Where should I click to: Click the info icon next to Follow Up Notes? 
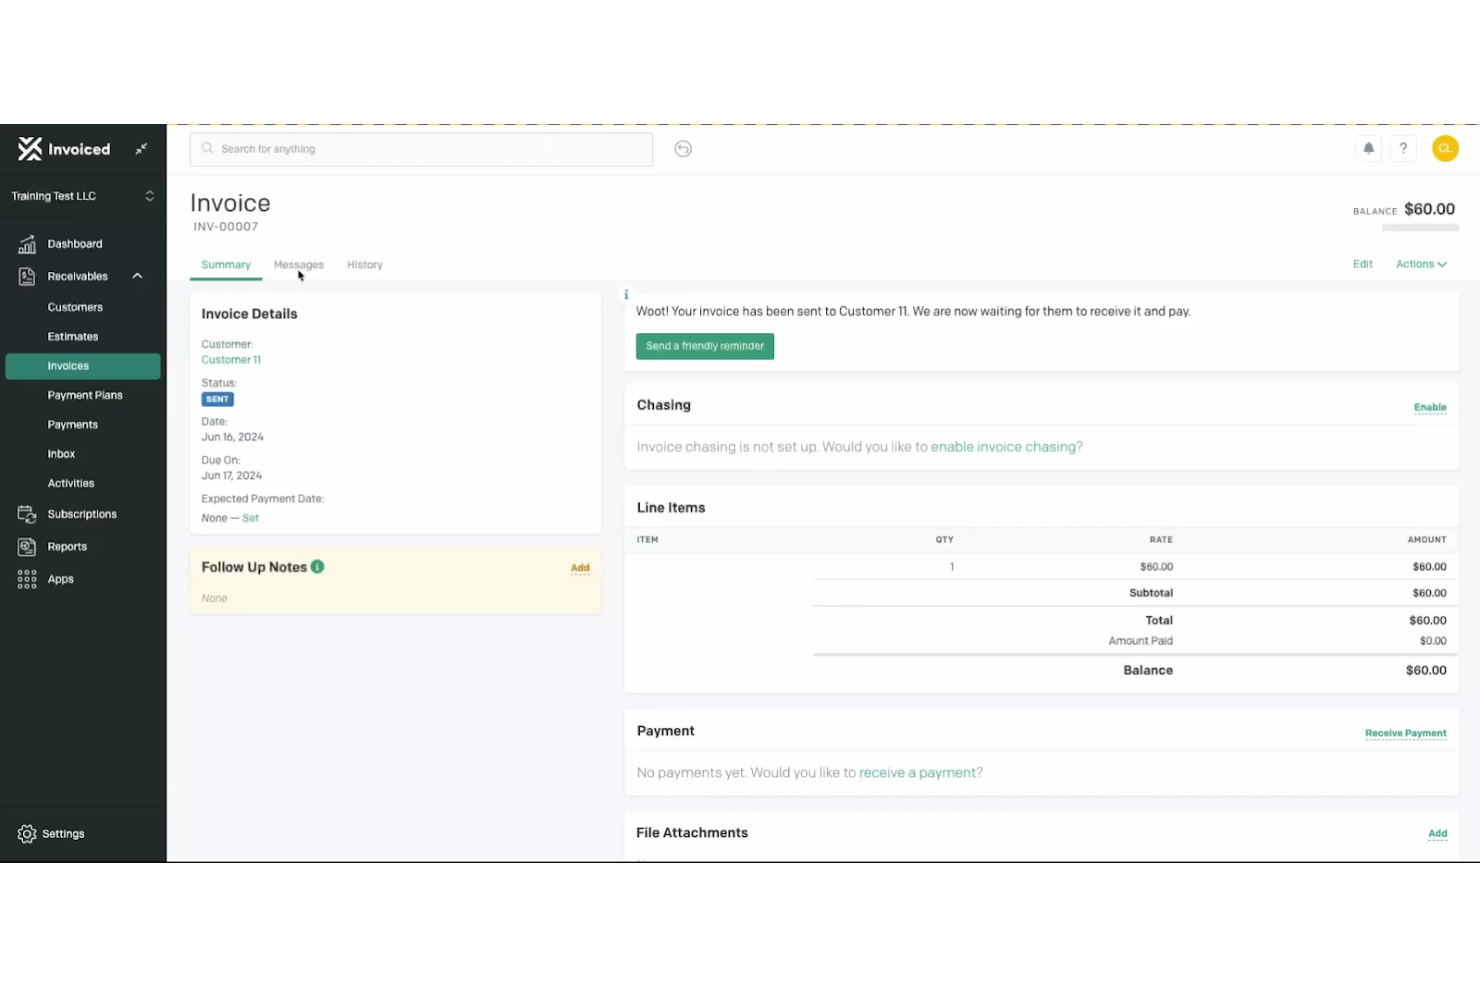click(x=317, y=566)
